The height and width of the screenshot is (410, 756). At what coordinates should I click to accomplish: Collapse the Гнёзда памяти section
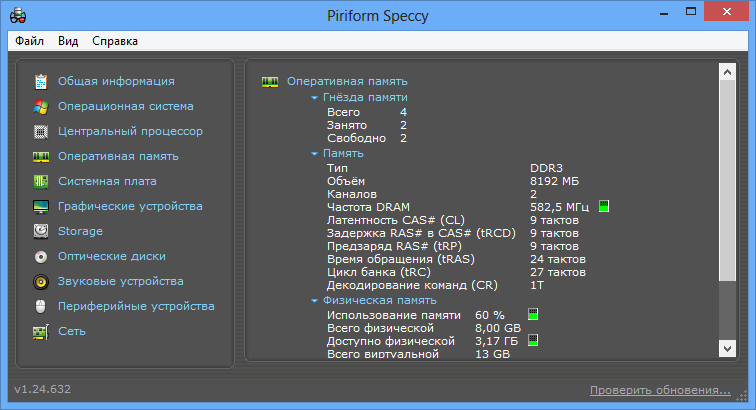pos(314,98)
